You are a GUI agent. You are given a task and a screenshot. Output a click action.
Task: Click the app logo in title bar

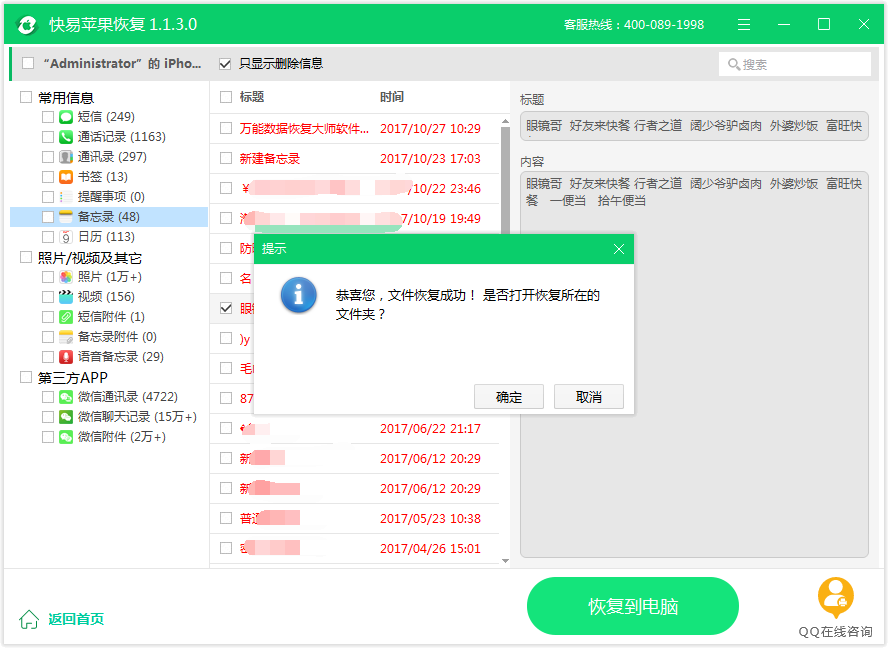point(27,25)
